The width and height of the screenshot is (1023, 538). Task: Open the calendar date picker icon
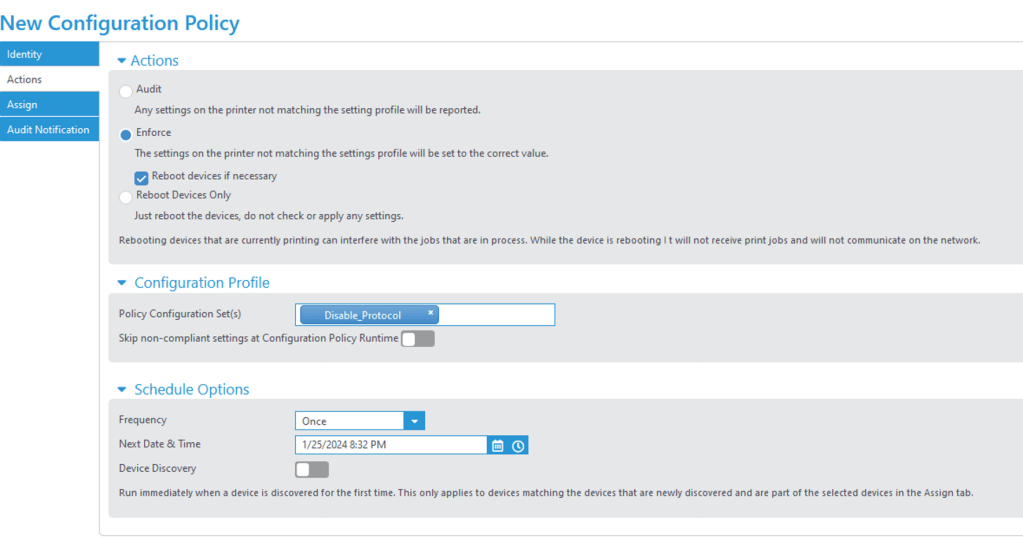498,446
